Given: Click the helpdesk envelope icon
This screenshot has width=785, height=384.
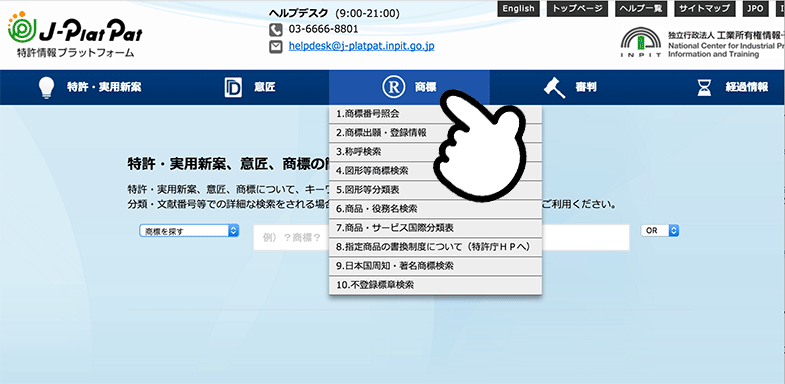Looking at the screenshot, I should coord(276,47).
